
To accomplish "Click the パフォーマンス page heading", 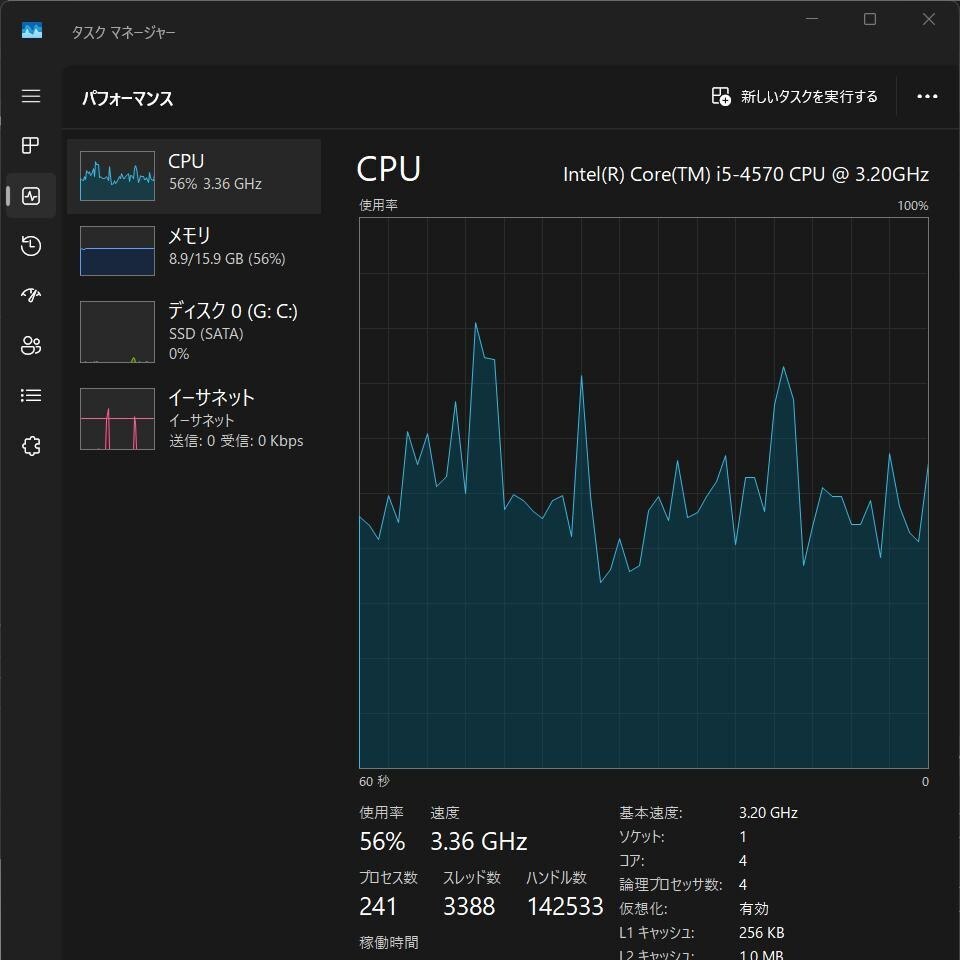I will [127, 99].
